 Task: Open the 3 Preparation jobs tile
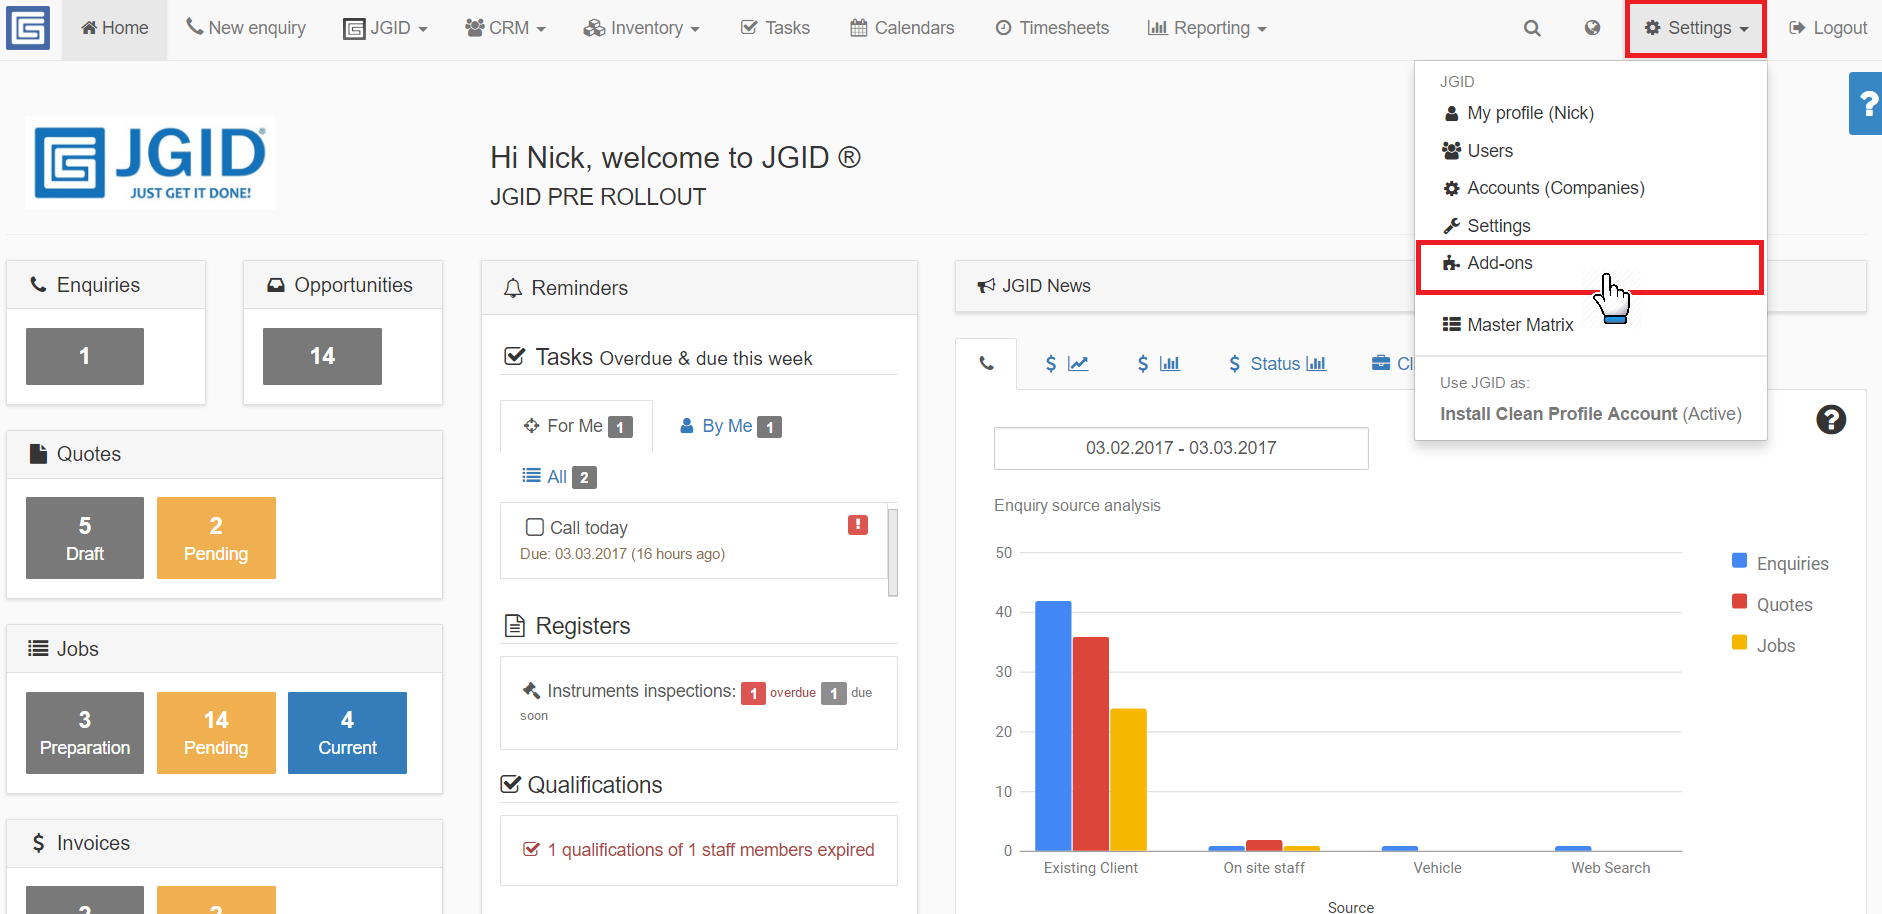[85, 733]
